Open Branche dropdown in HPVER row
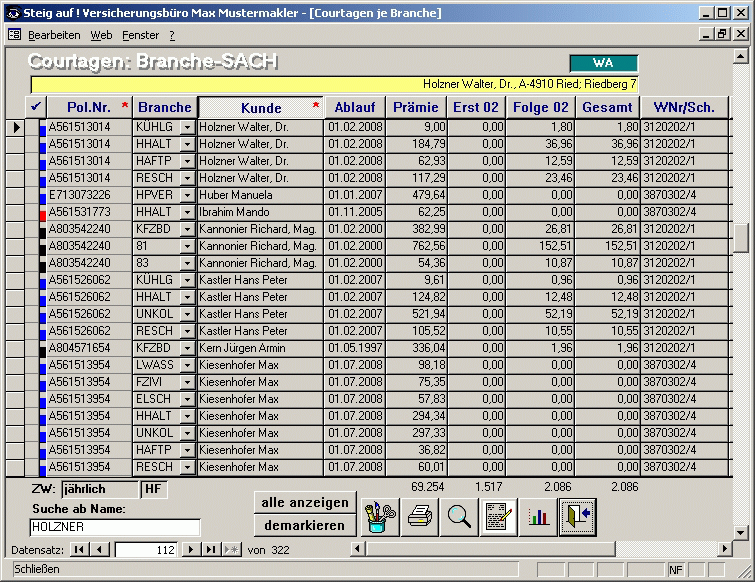The width and height of the screenshot is (755, 582). click(x=187, y=195)
